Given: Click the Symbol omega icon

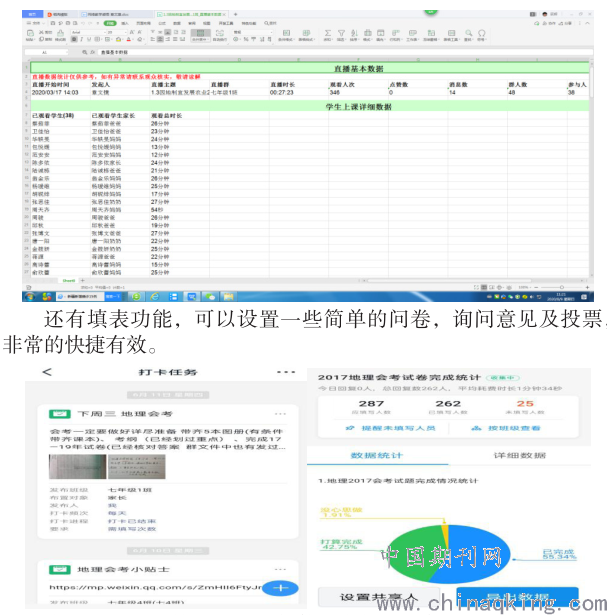Looking at the screenshot, I should point(482,33).
